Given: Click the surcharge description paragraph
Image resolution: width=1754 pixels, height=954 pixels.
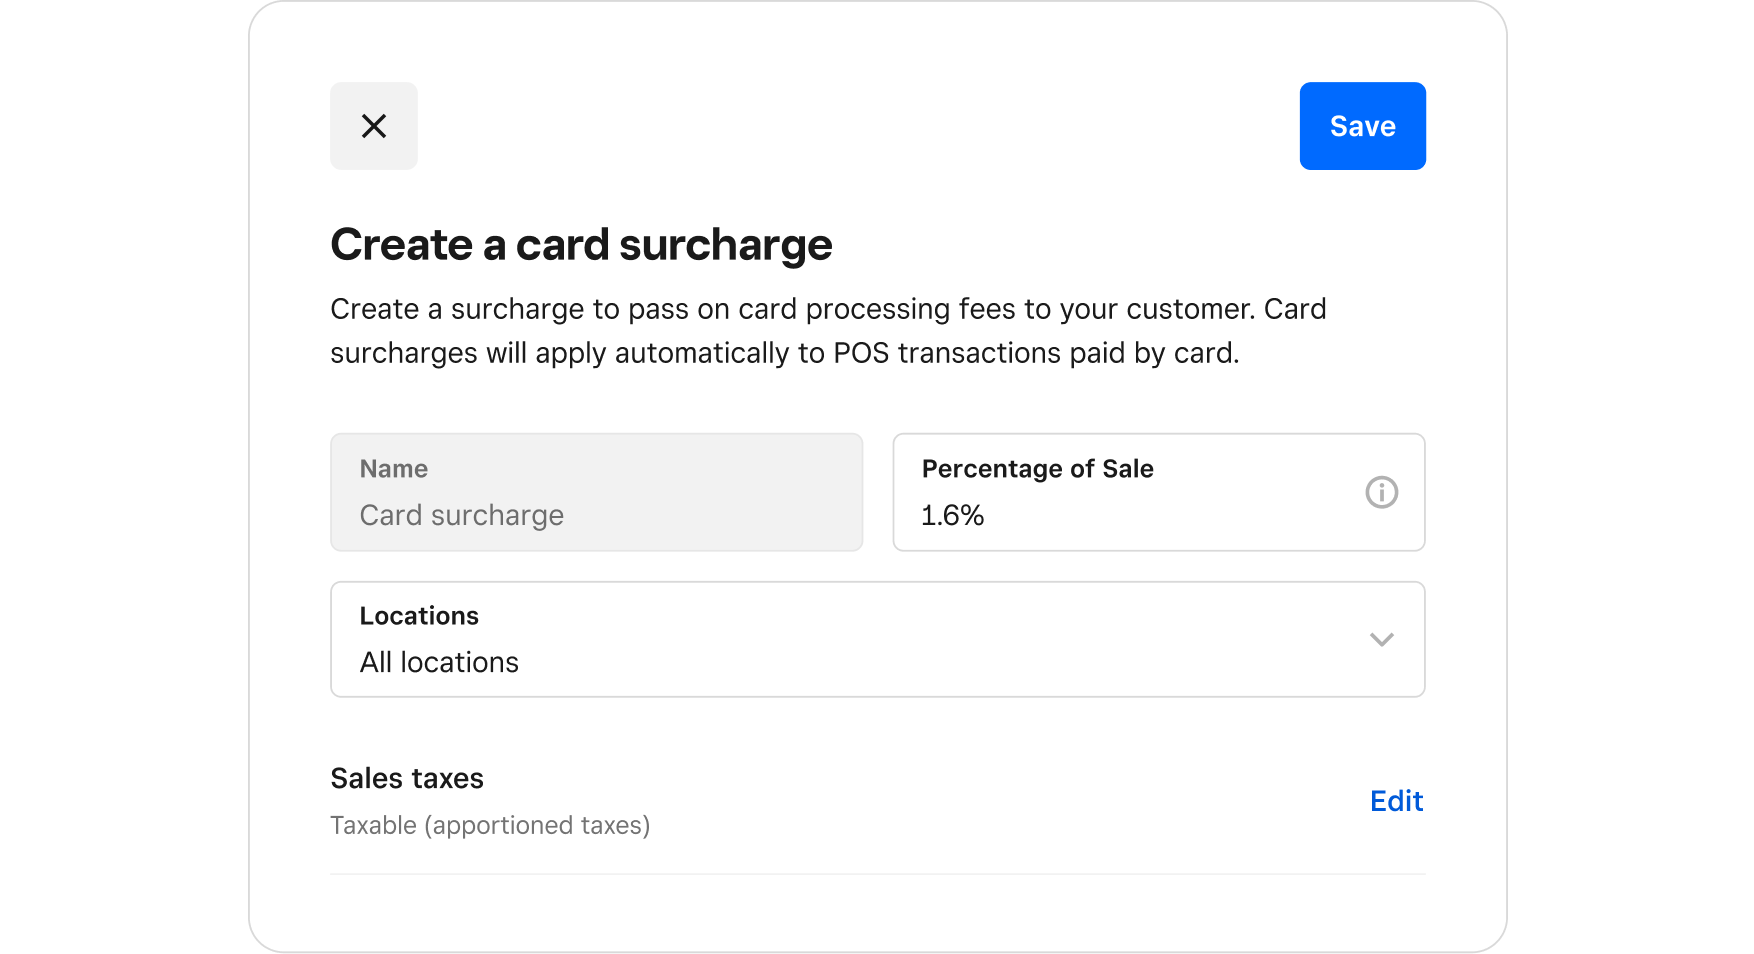Looking at the screenshot, I should pos(828,331).
